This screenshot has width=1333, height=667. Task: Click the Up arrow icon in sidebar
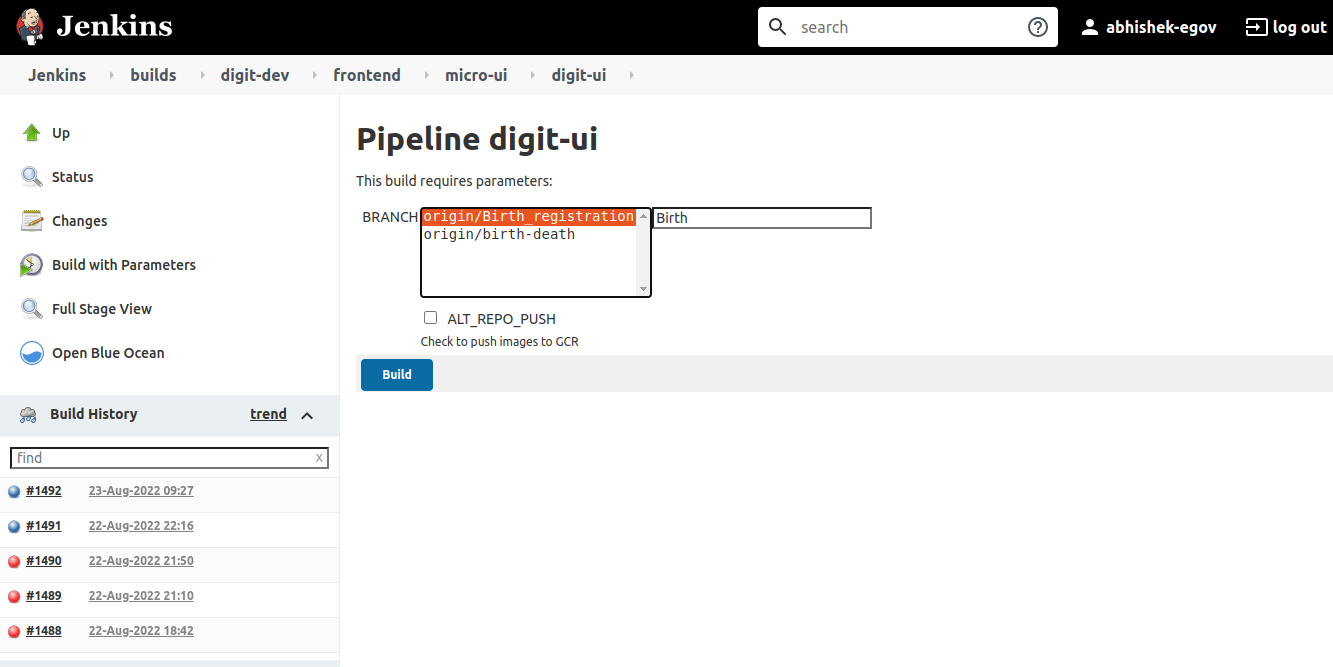point(32,133)
